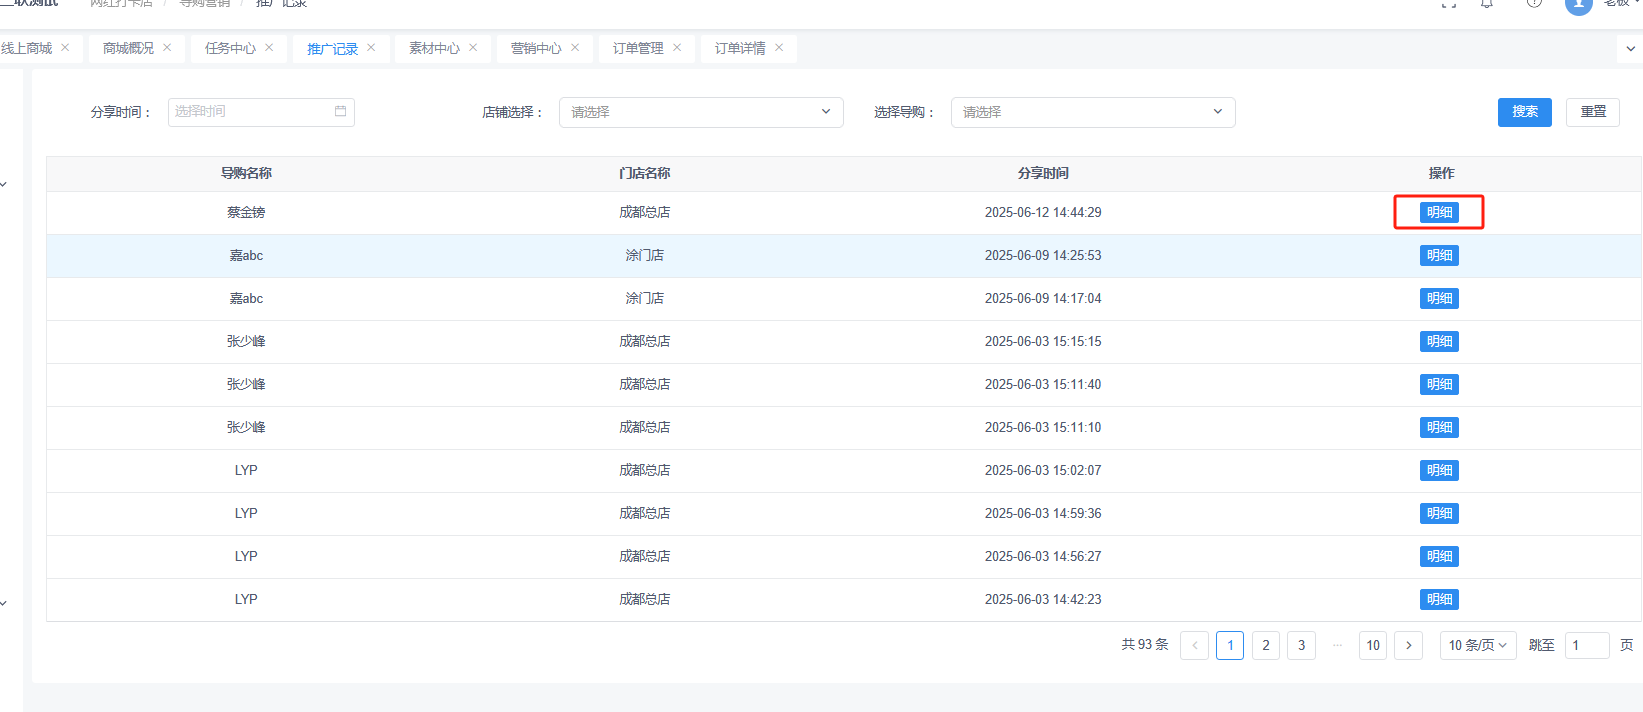Open 明细 for the 2025-06-03 14:42:23 record

click(x=1439, y=599)
